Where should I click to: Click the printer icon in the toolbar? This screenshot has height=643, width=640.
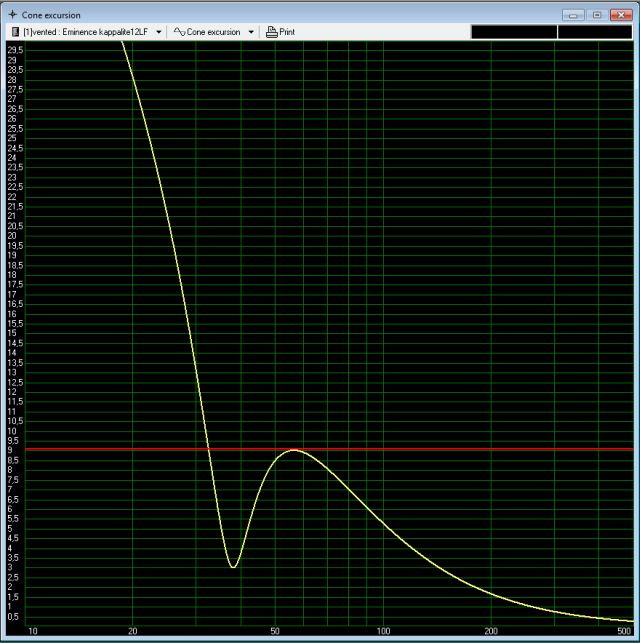pyautogui.click(x=270, y=32)
